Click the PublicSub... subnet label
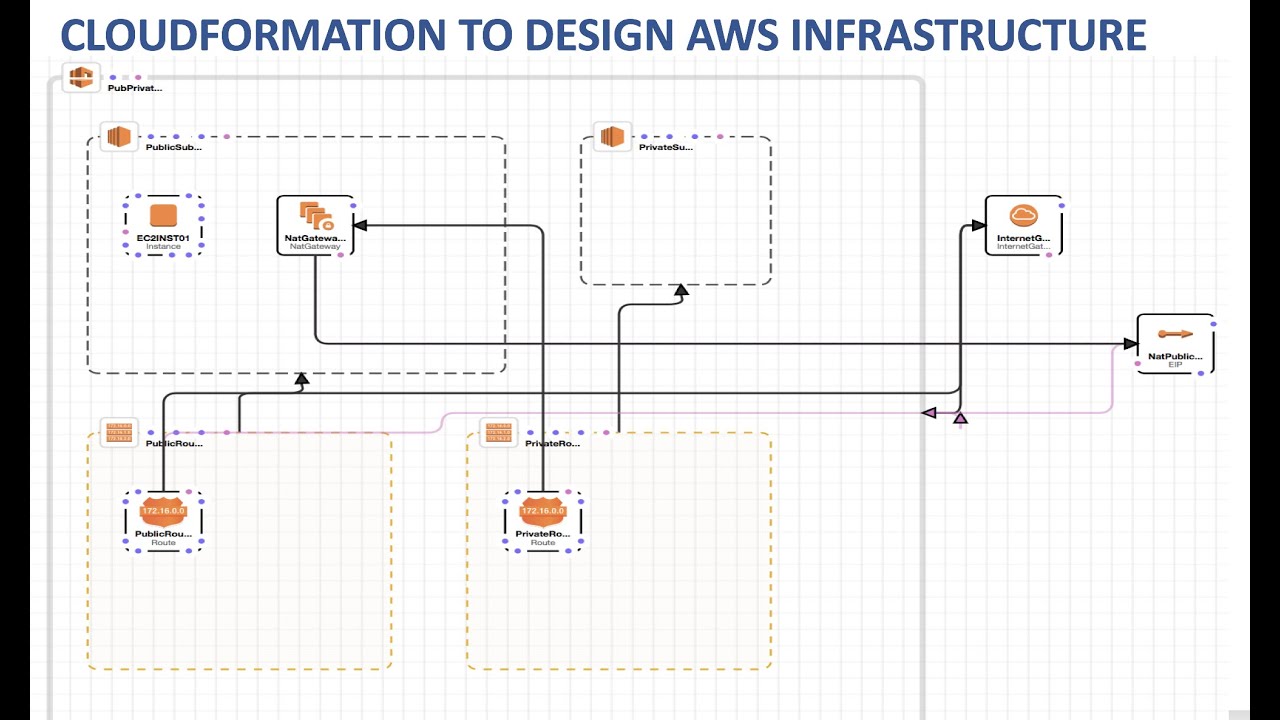Image resolution: width=1280 pixels, height=720 pixels. (173, 147)
